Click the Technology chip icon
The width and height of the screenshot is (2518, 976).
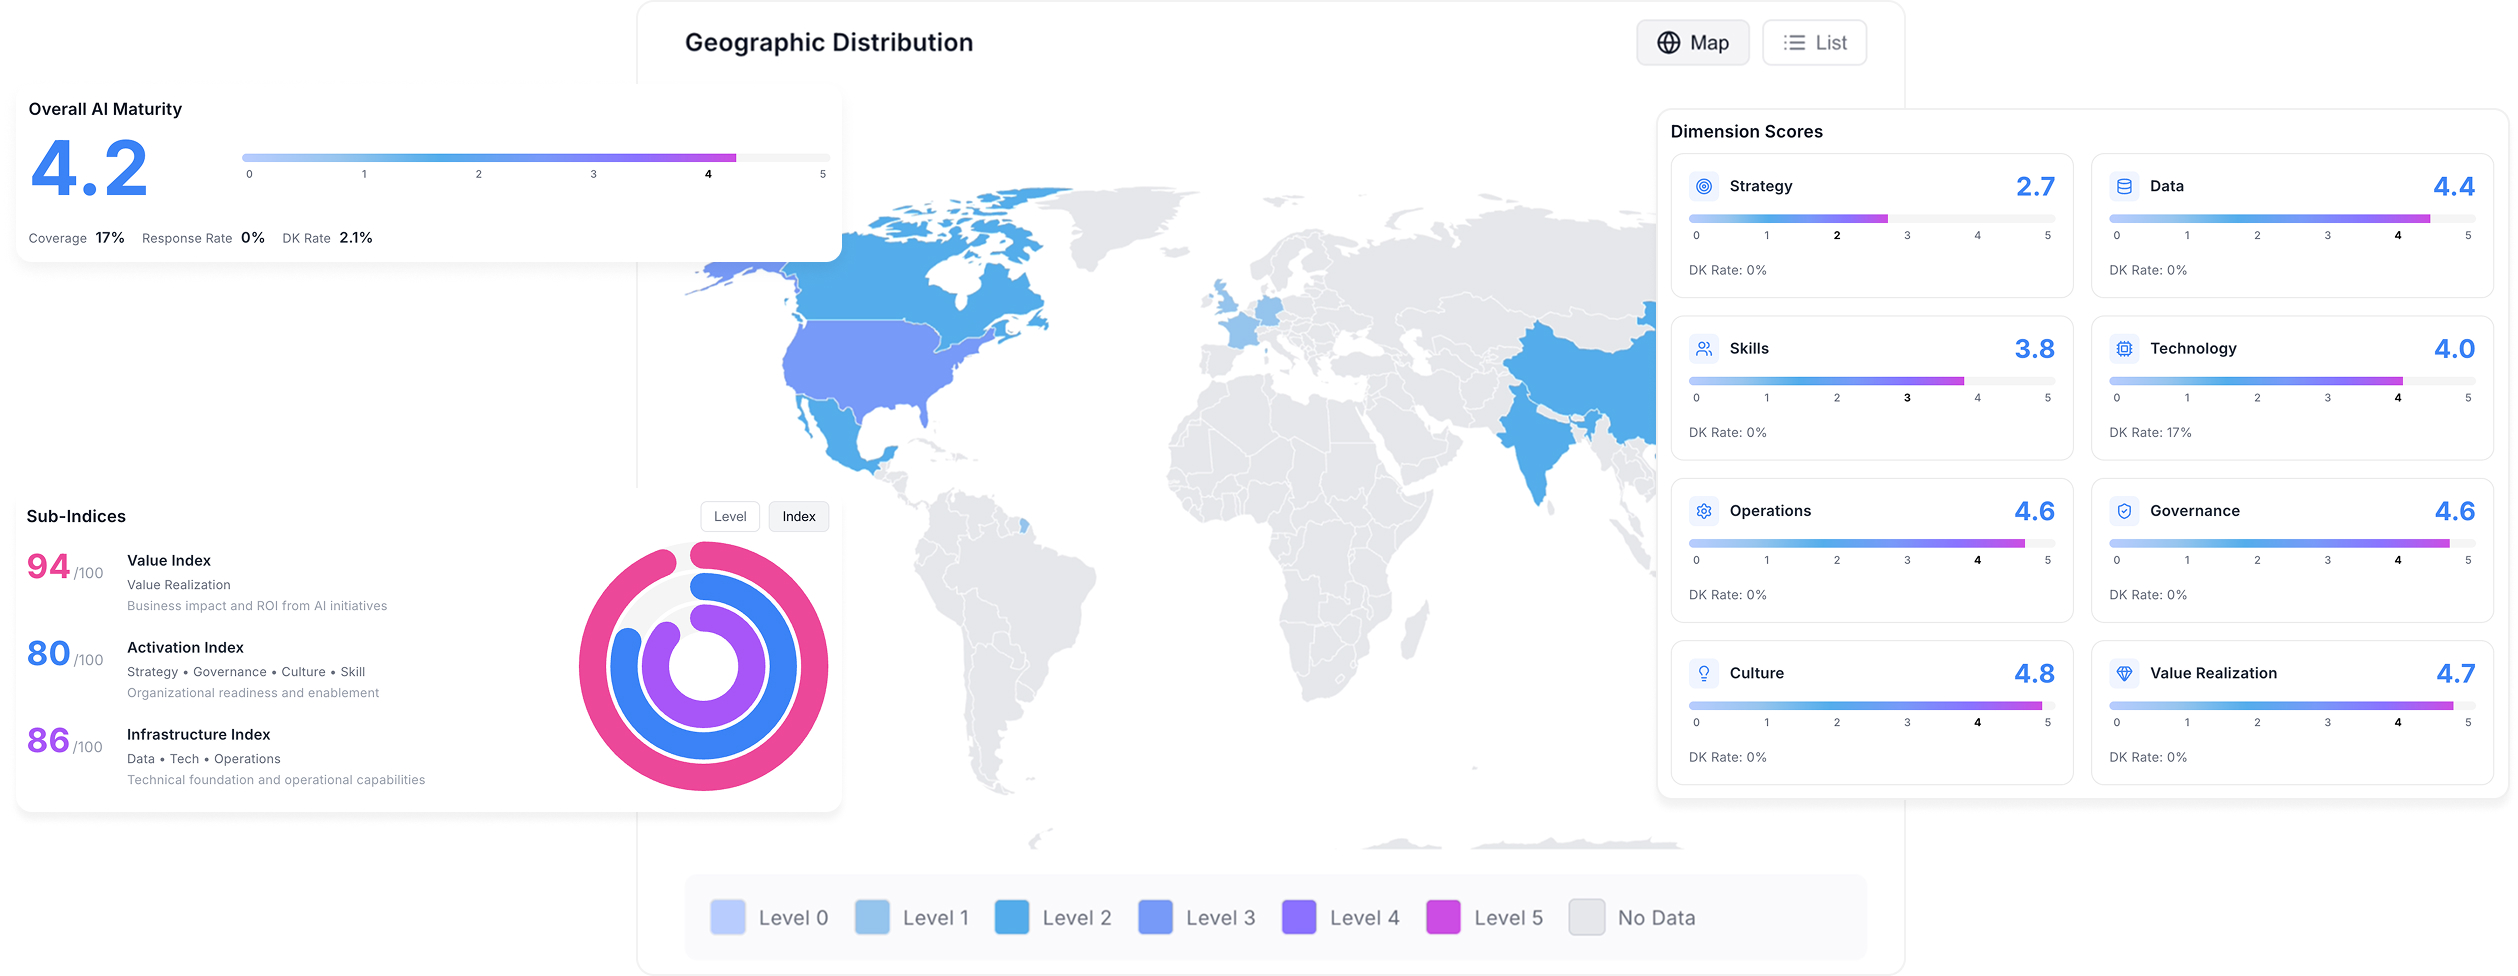pyautogui.click(x=2124, y=348)
